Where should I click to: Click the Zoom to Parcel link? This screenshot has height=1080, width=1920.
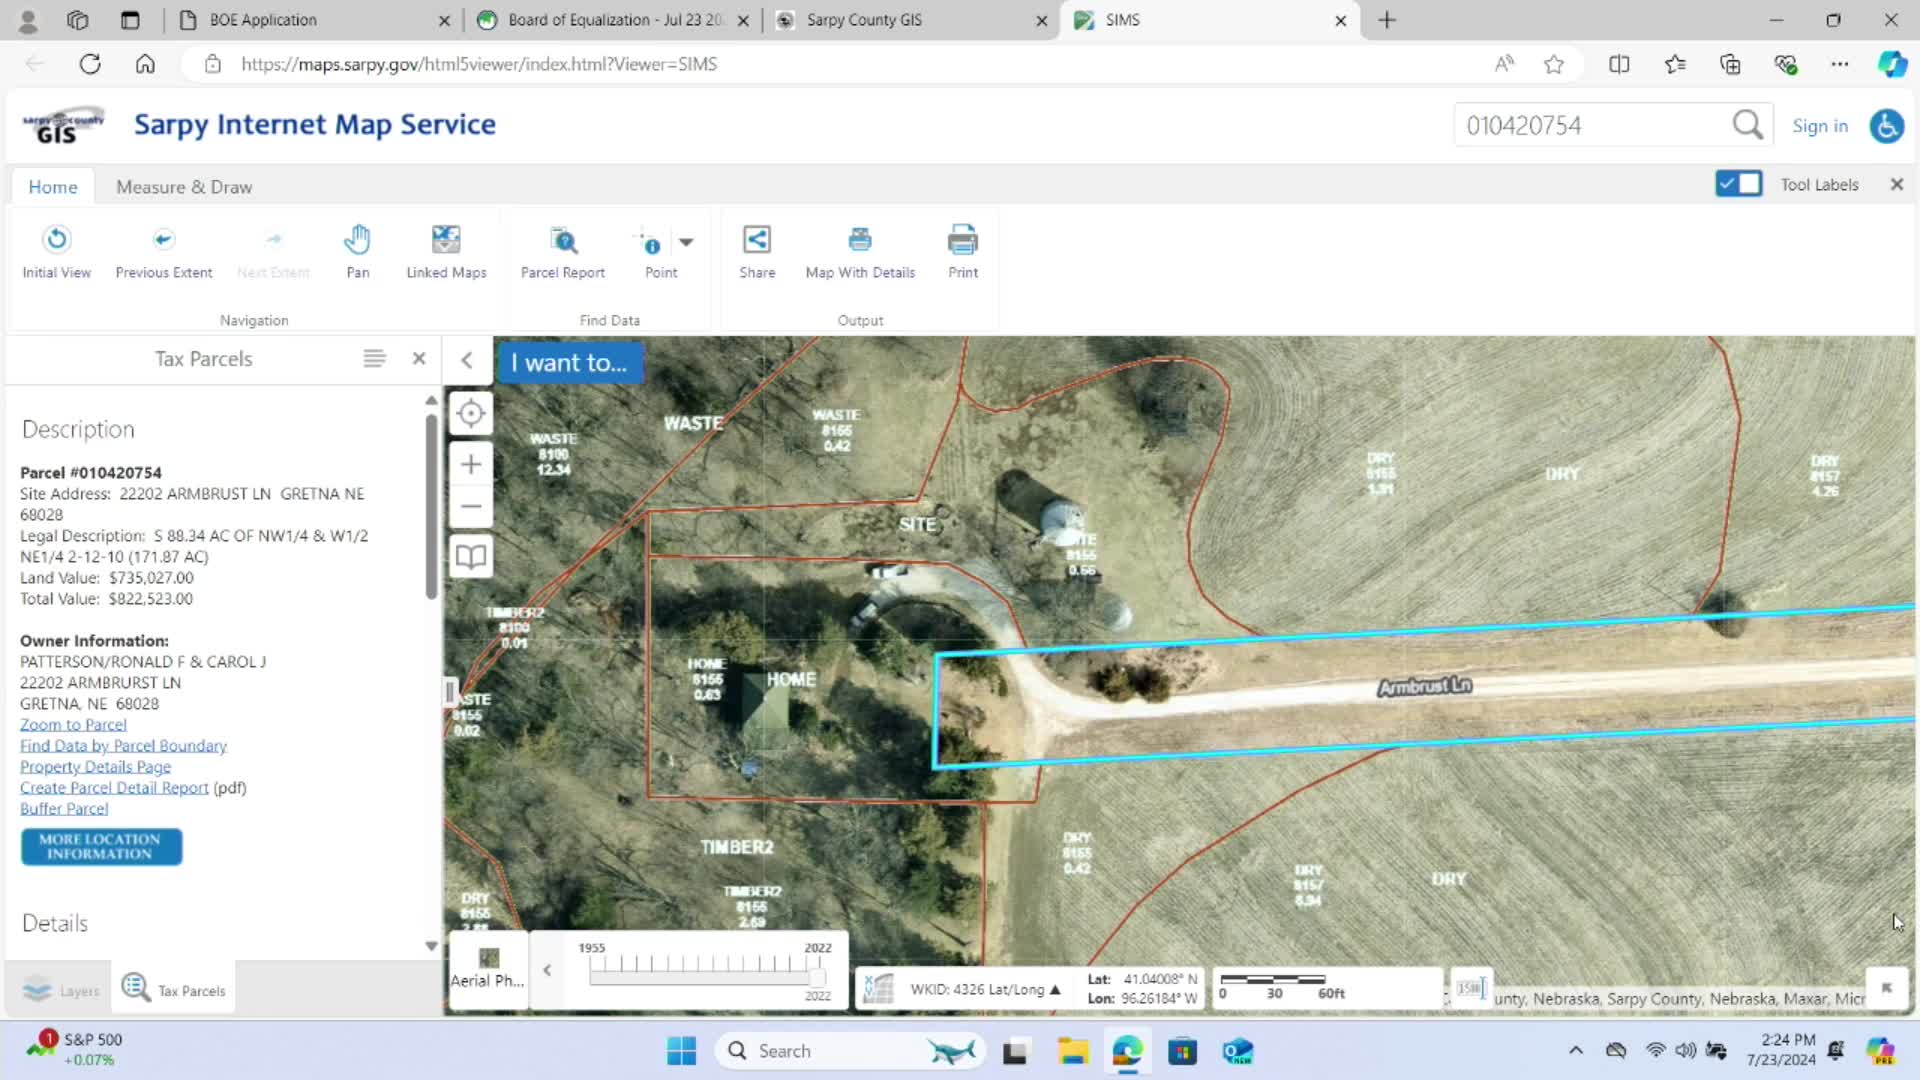coord(72,724)
